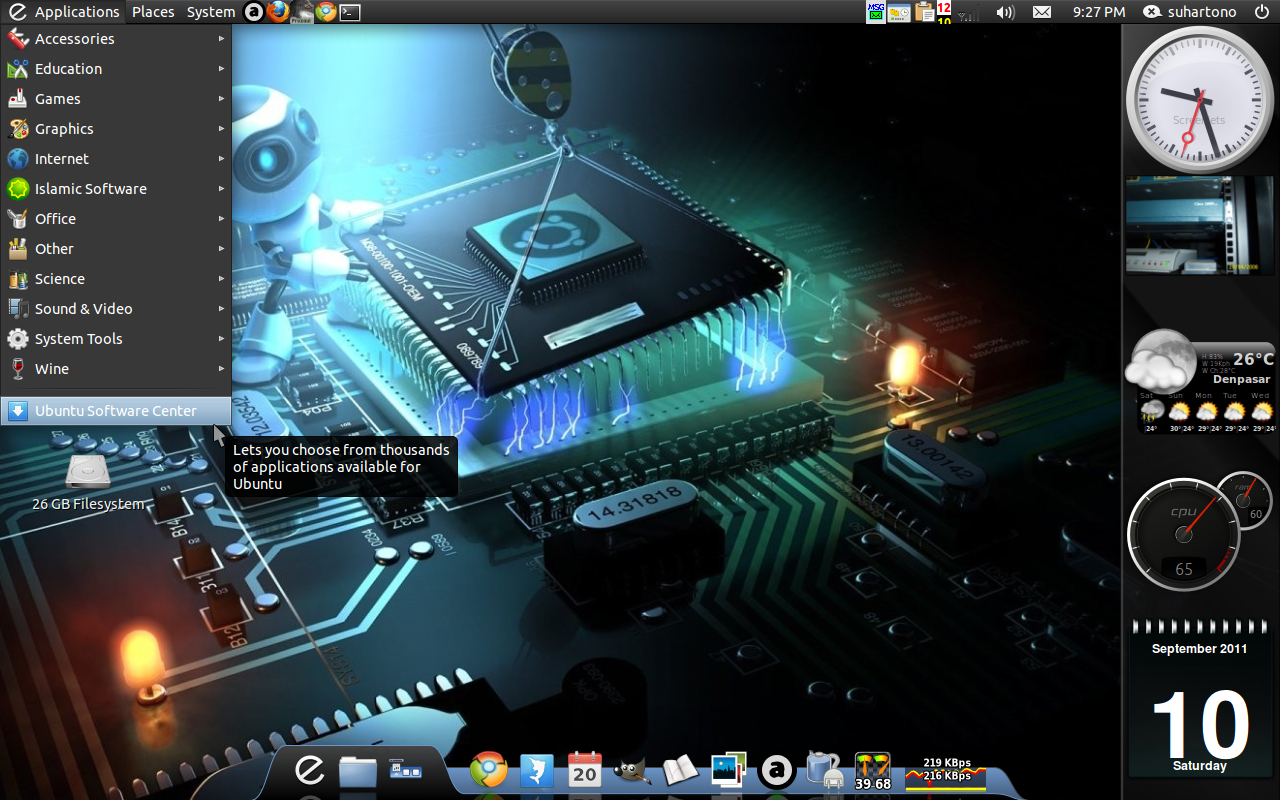Viewport: 1280px width, 800px height.
Task: Click the file manager timer tray icon
Action: [x=899, y=12]
